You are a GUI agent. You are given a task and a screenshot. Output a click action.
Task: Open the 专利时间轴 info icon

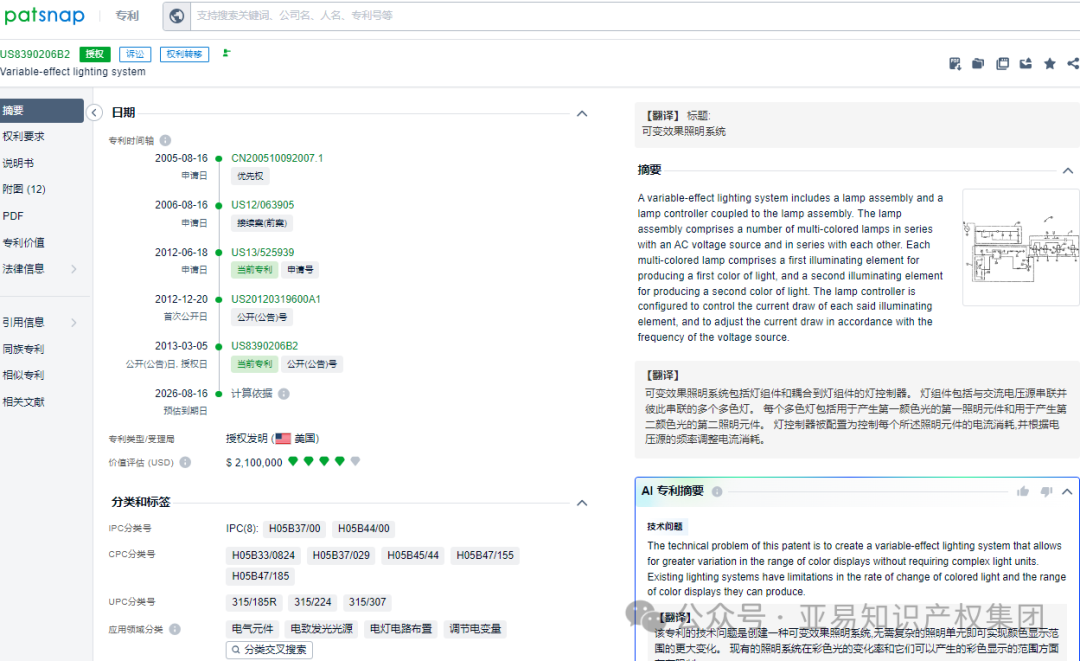tap(165, 139)
